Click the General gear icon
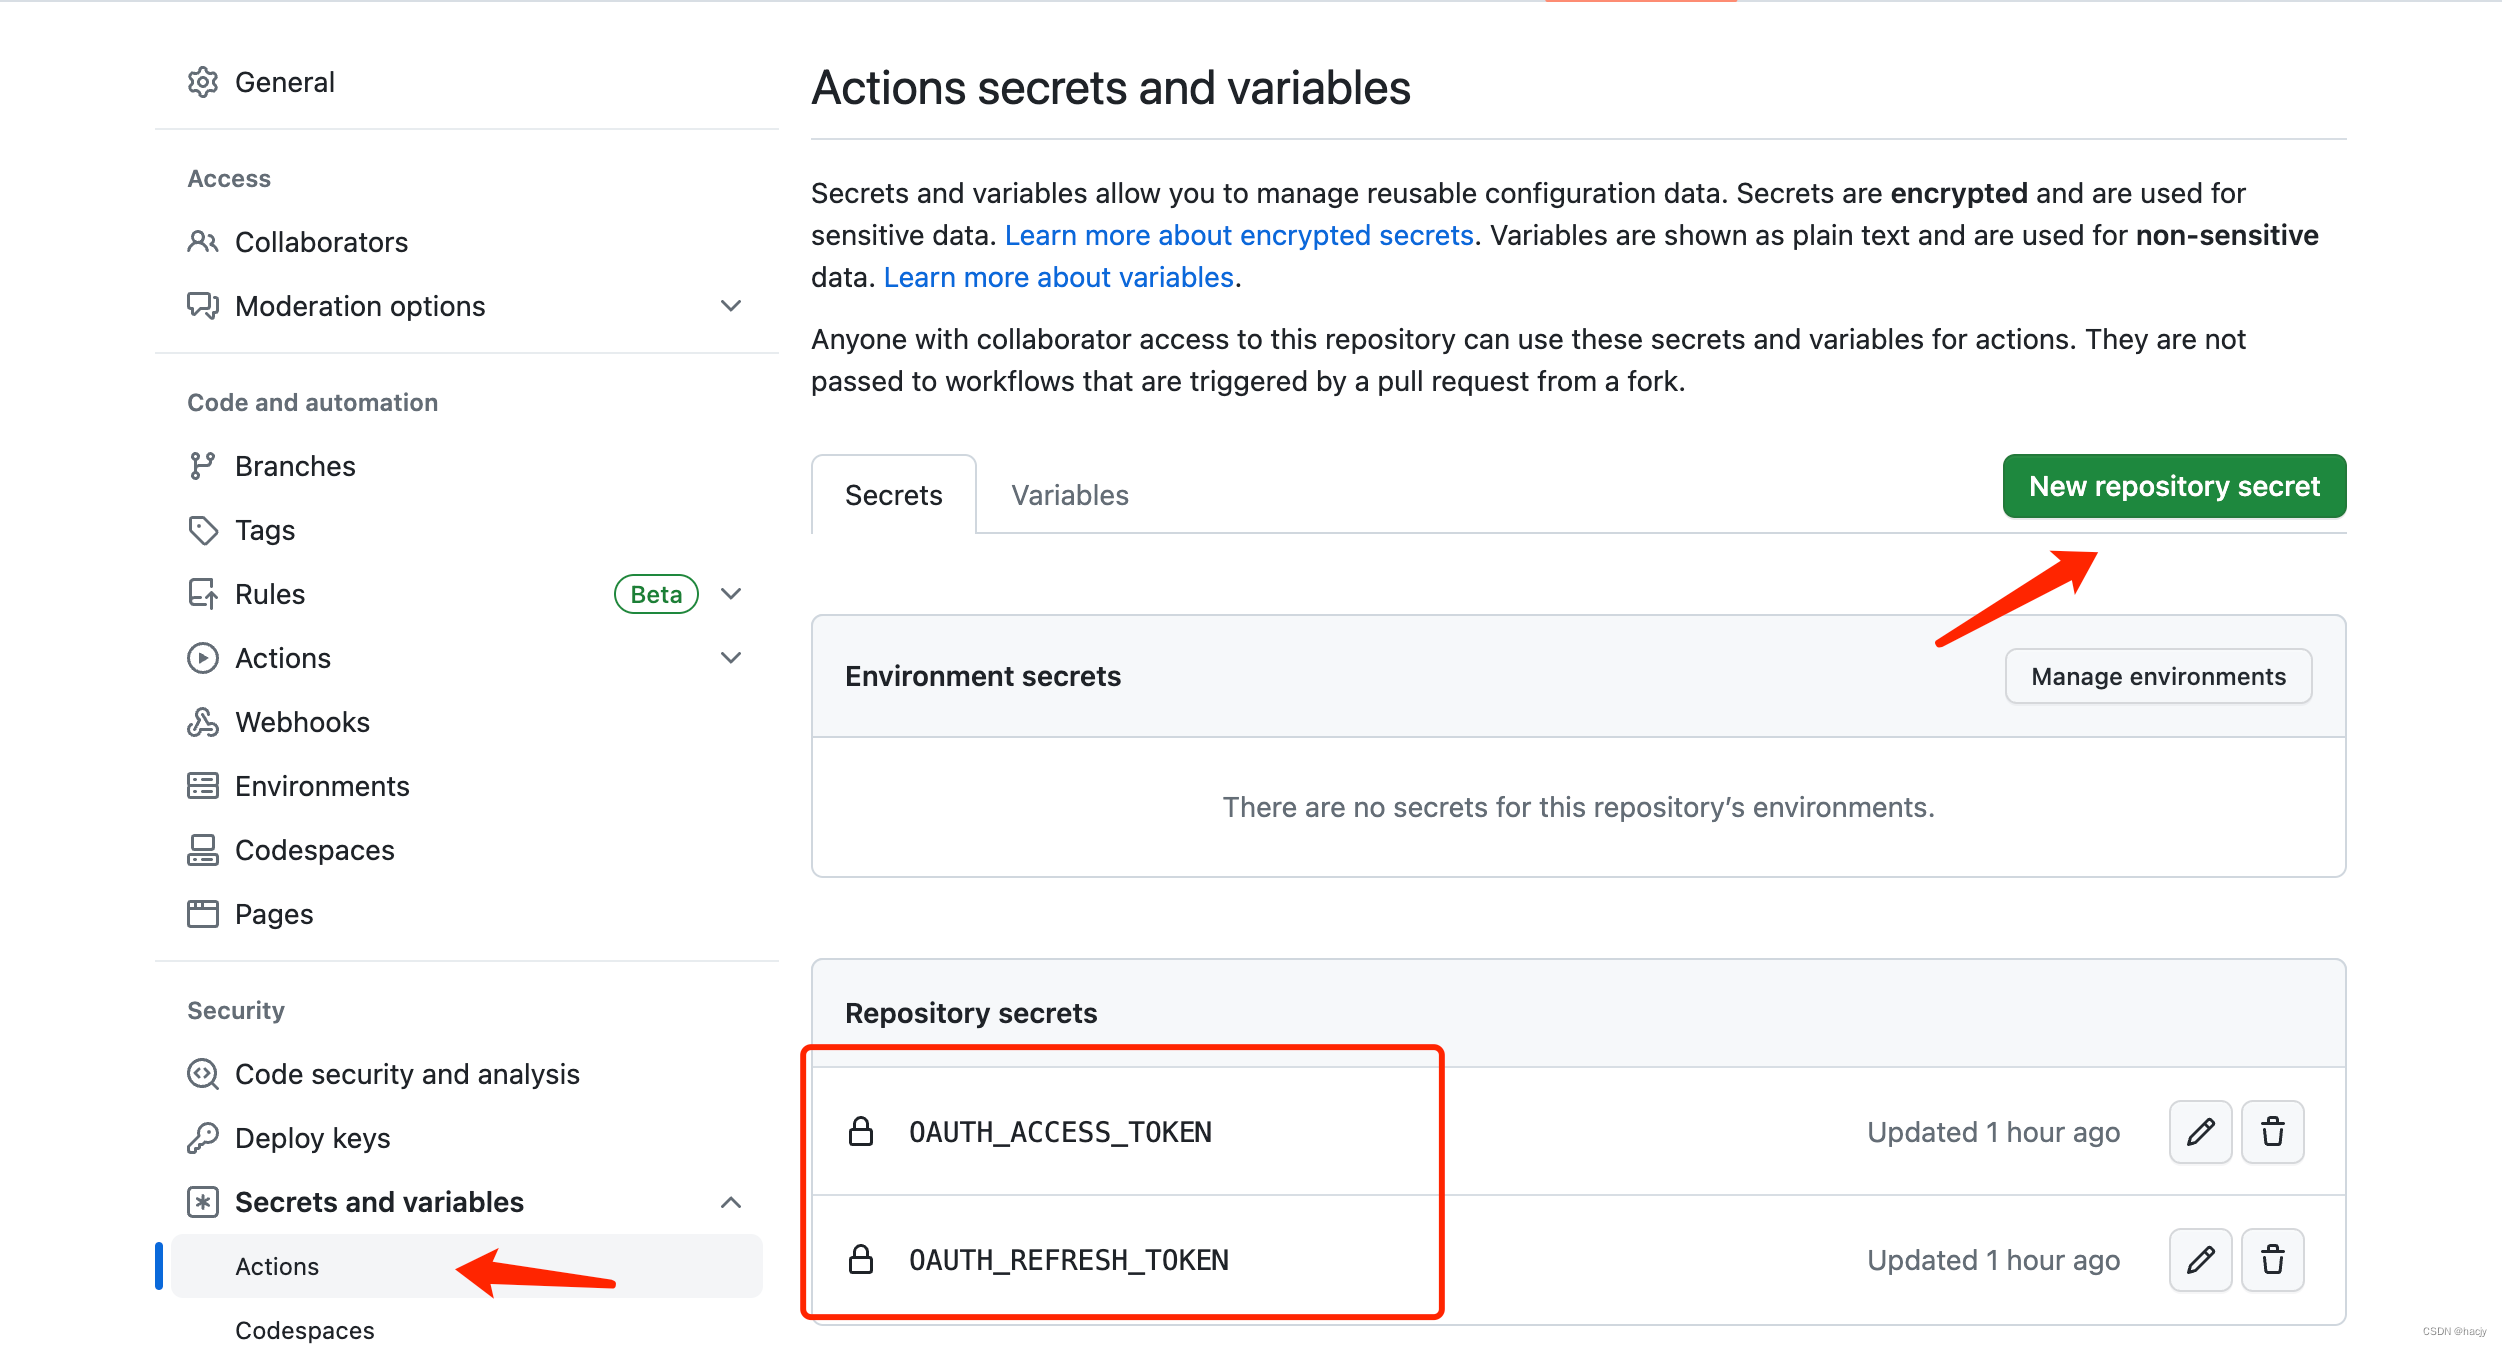Image resolution: width=2502 pixels, height=1346 pixels. coord(203,82)
